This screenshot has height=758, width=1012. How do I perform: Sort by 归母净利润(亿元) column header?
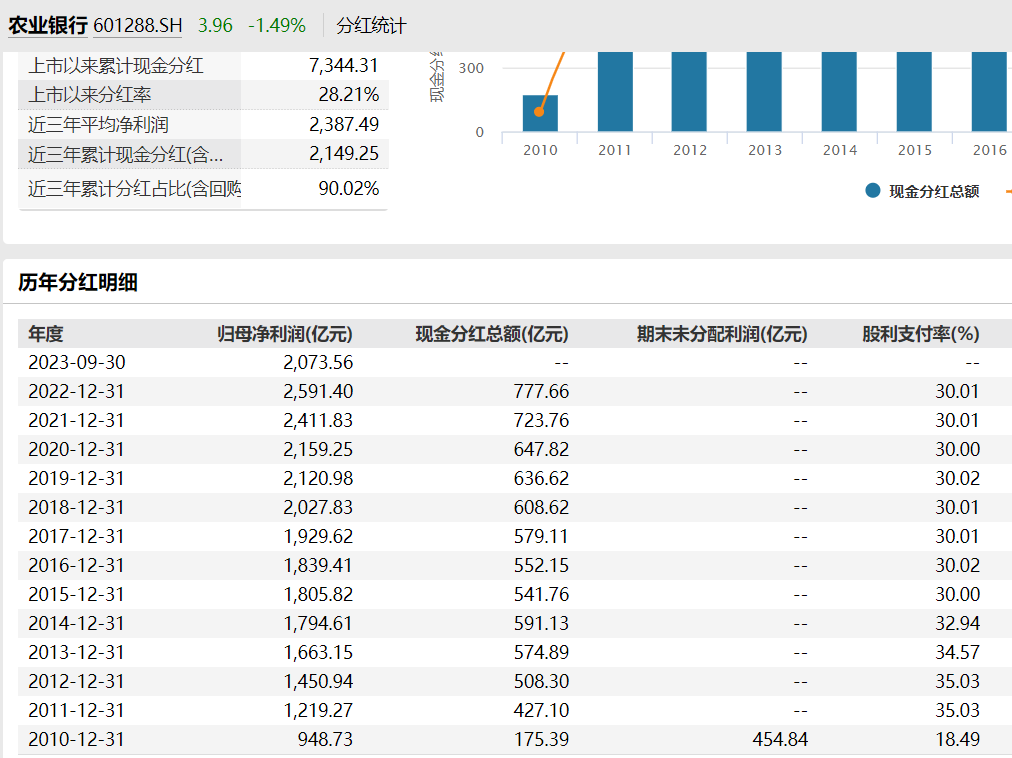pyautogui.click(x=285, y=334)
